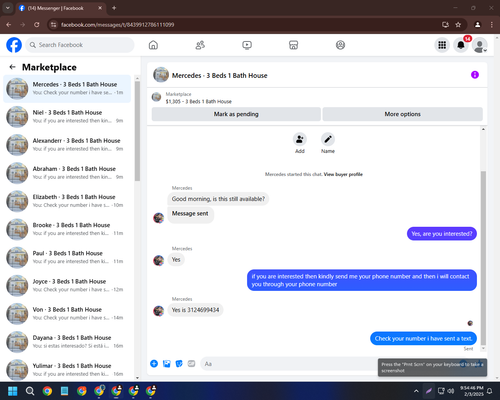Show hidden system tray icons
Screen dimensions: 500x400
coord(416,391)
